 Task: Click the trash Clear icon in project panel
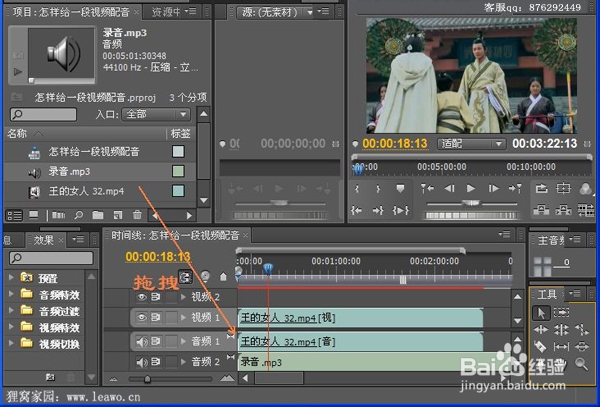137,215
